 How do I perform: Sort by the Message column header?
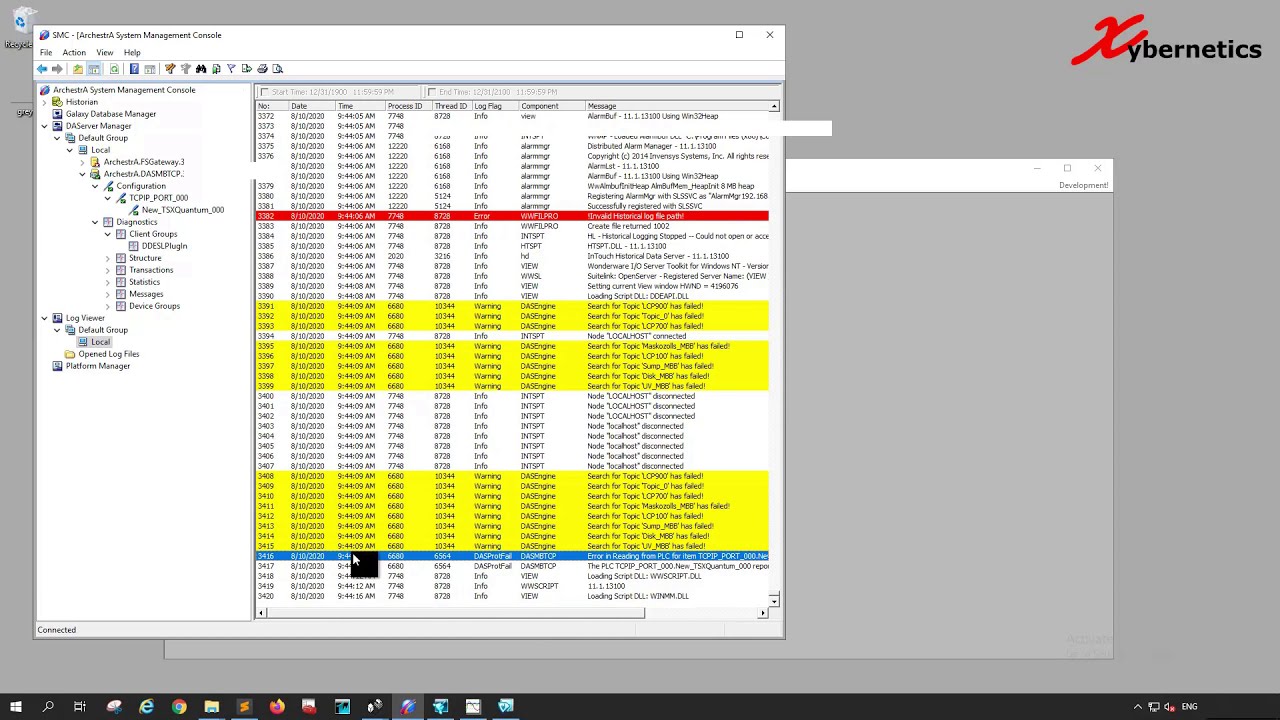click(675, 106)
